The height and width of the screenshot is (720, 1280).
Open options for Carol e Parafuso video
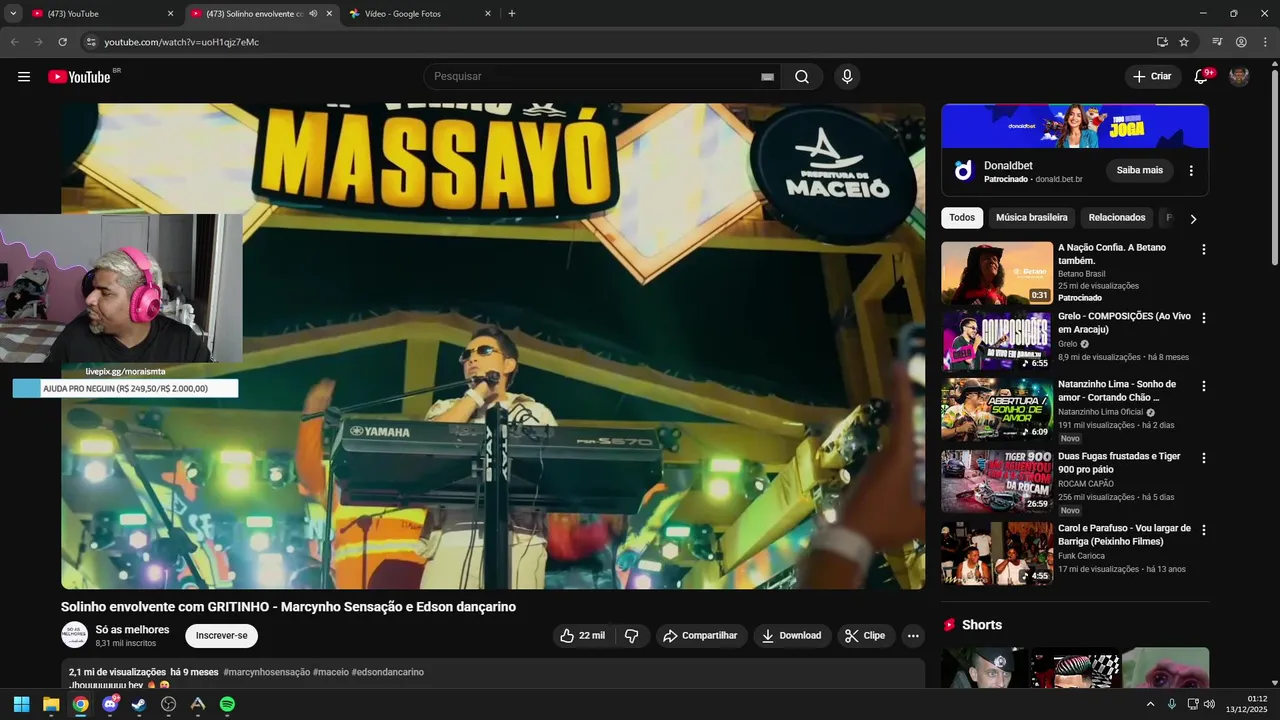pos(1204,530)
